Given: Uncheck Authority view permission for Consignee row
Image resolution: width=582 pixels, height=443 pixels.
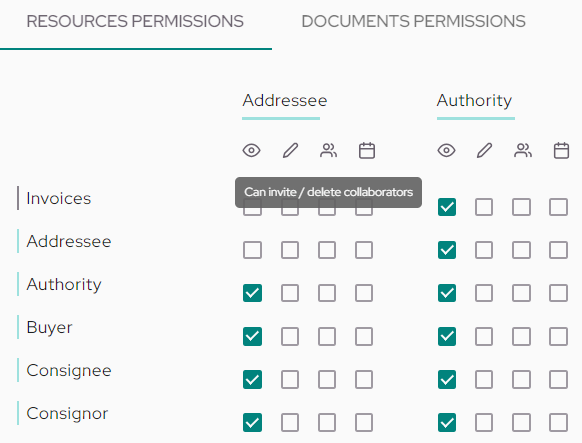Looking at the screenshot, I should click(x=447, y=380).
